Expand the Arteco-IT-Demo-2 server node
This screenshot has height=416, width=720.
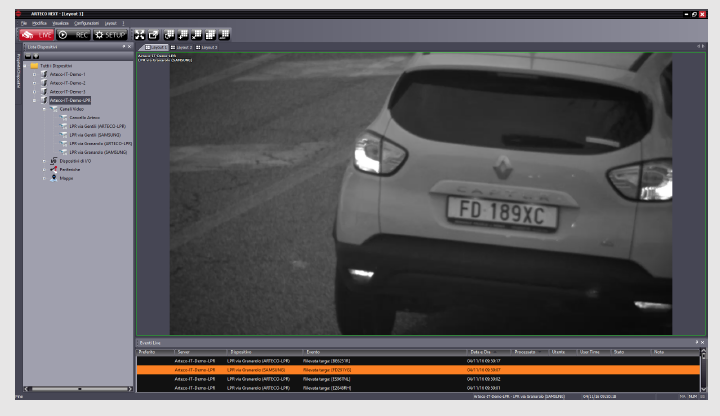click(x=34, y=83)
